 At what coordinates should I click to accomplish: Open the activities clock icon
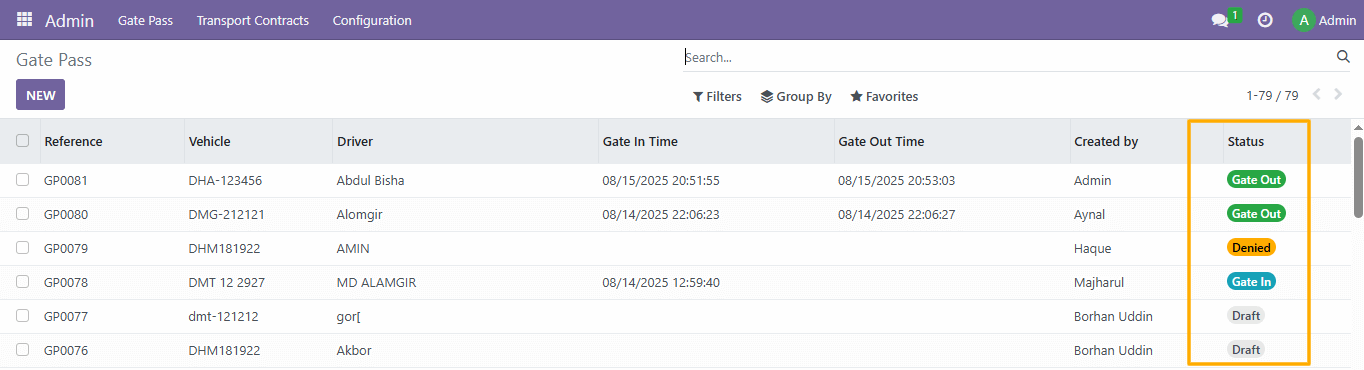pyautogui.click(x=1265, y=20)
